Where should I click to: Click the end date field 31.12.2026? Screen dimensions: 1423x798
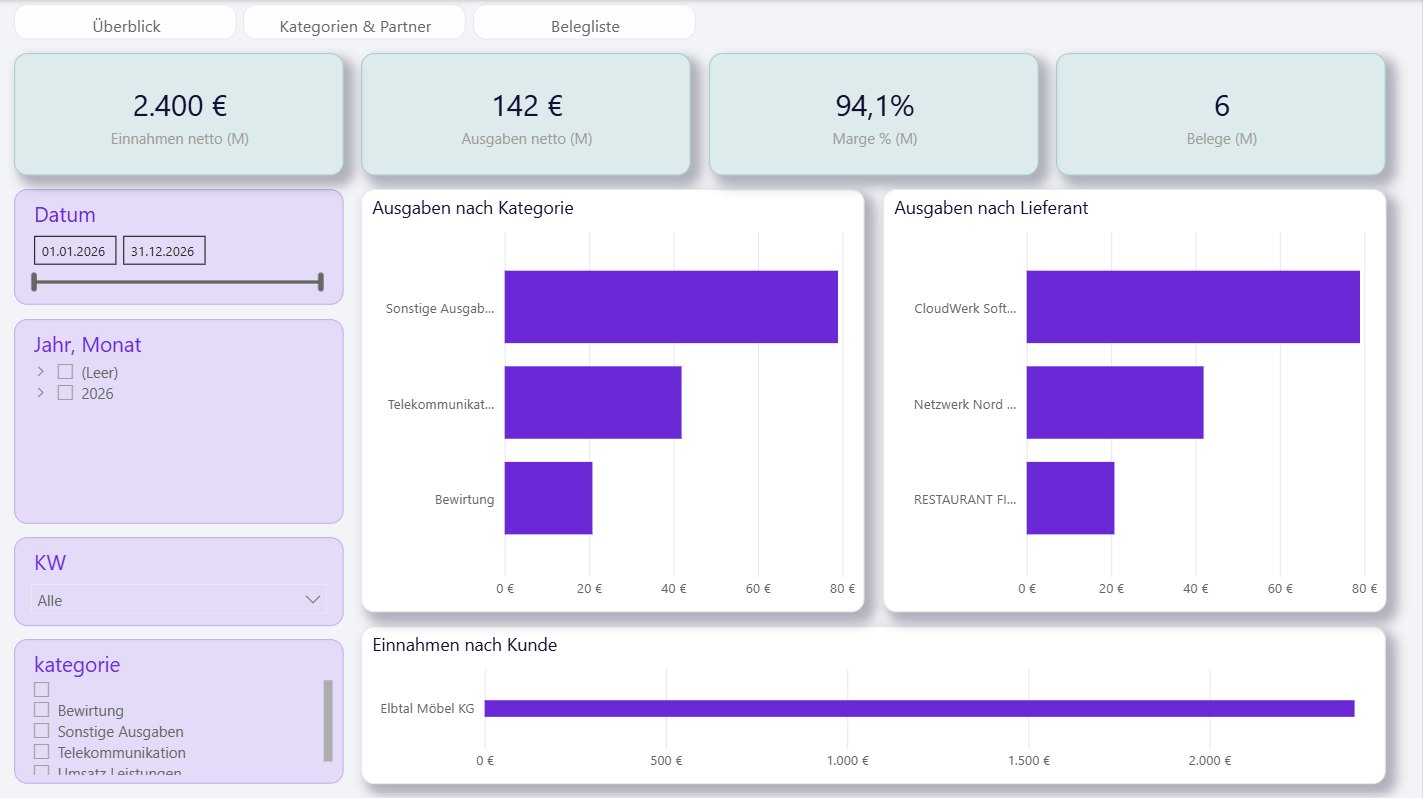[x=164, y=251]
